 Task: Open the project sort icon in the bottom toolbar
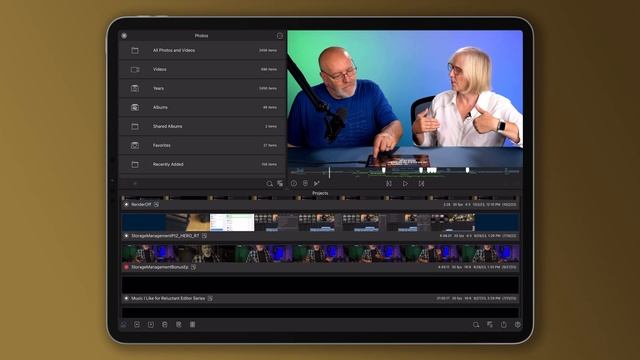[x=490, y=325]
